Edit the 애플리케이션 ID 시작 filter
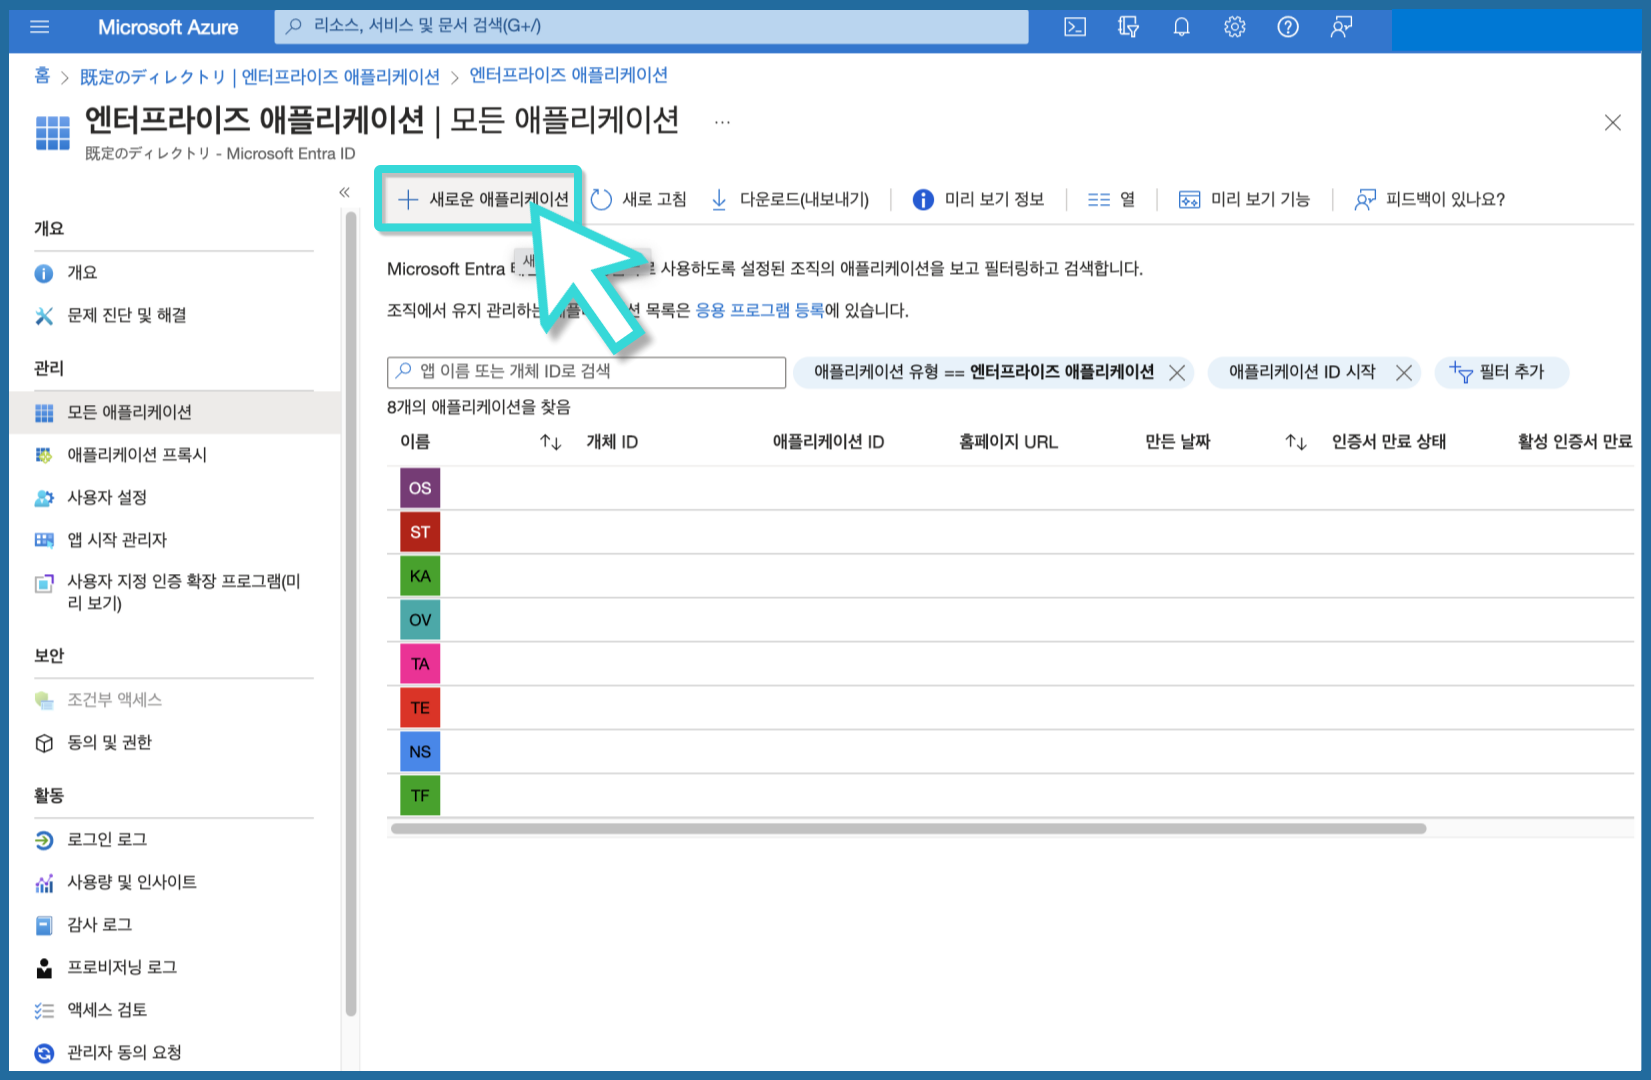Viewport: 1651px width, 1080px height. pos(1302,372)
